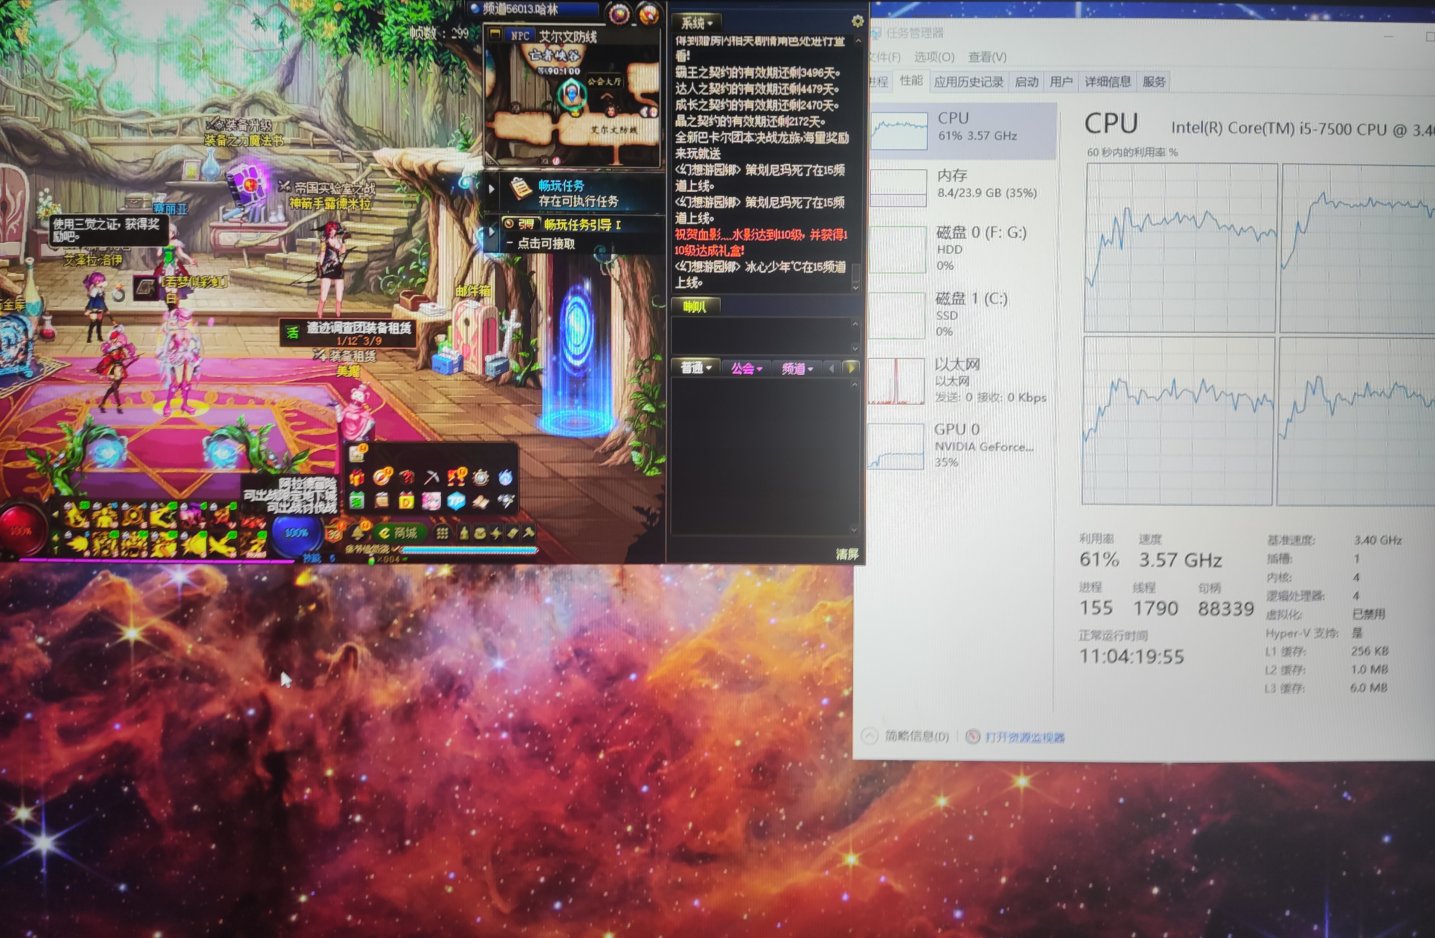Switch to 应用历史记录 tab
The height and width of the screenshot is (938, 1435).
(x=968, y=82)
